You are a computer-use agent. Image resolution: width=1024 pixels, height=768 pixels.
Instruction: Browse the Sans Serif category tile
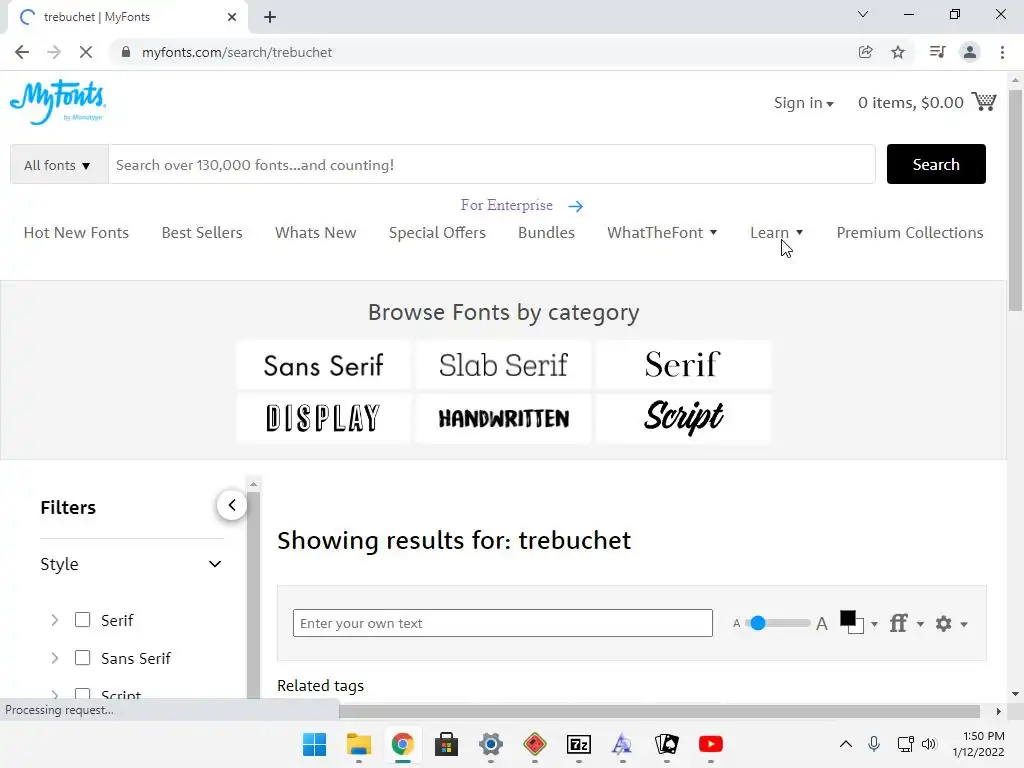pyautogui.click(x=323, y=365)
